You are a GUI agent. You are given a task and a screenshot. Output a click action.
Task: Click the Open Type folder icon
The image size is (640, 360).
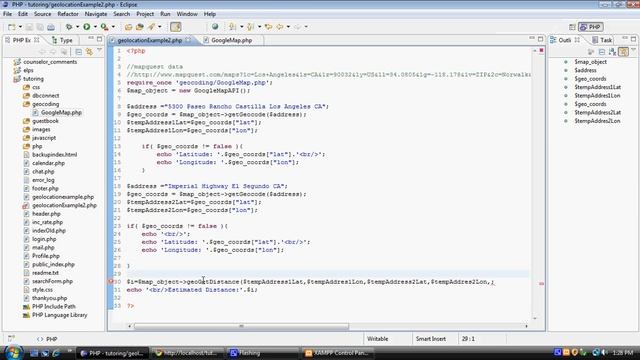pos(128,27)
